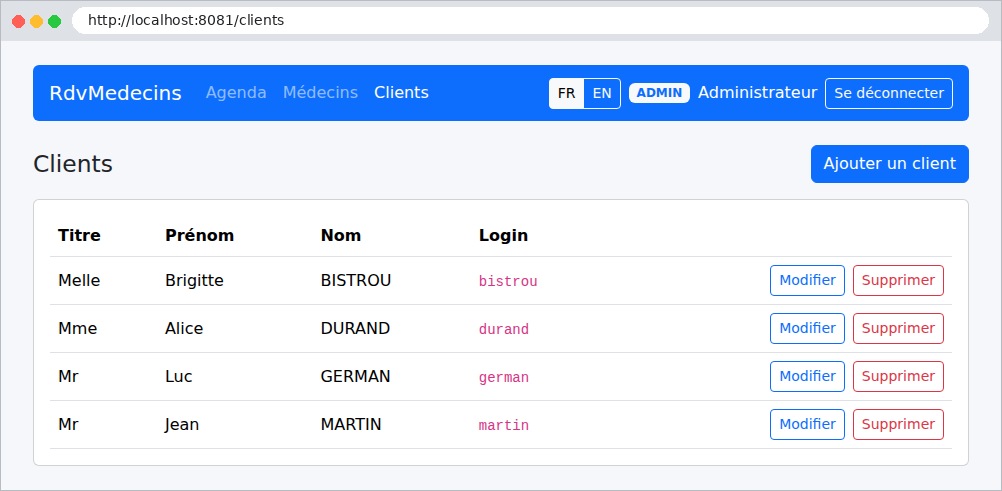Edit Alice DURAND with Modifier
Screen dimensions: 1002x491
point(807,329)
